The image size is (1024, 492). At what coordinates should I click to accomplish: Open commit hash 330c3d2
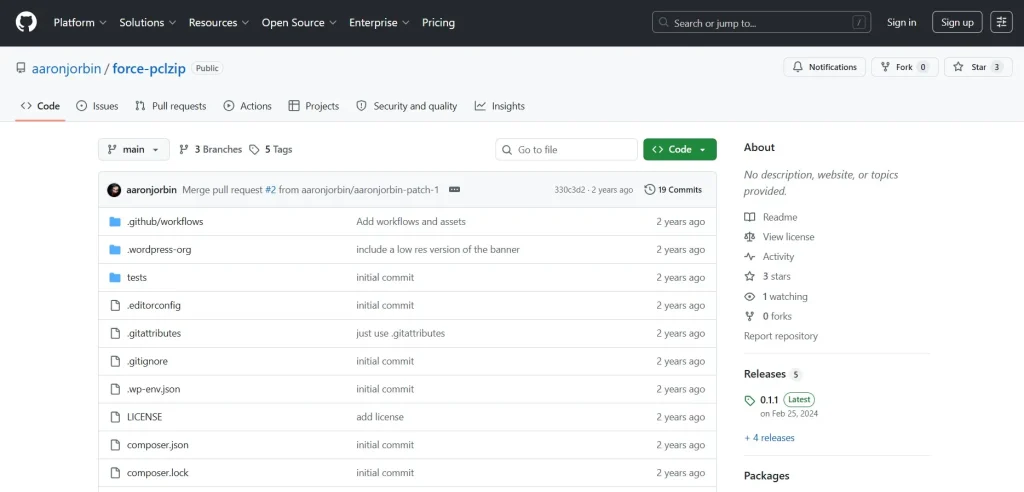(x=569, y=190)
